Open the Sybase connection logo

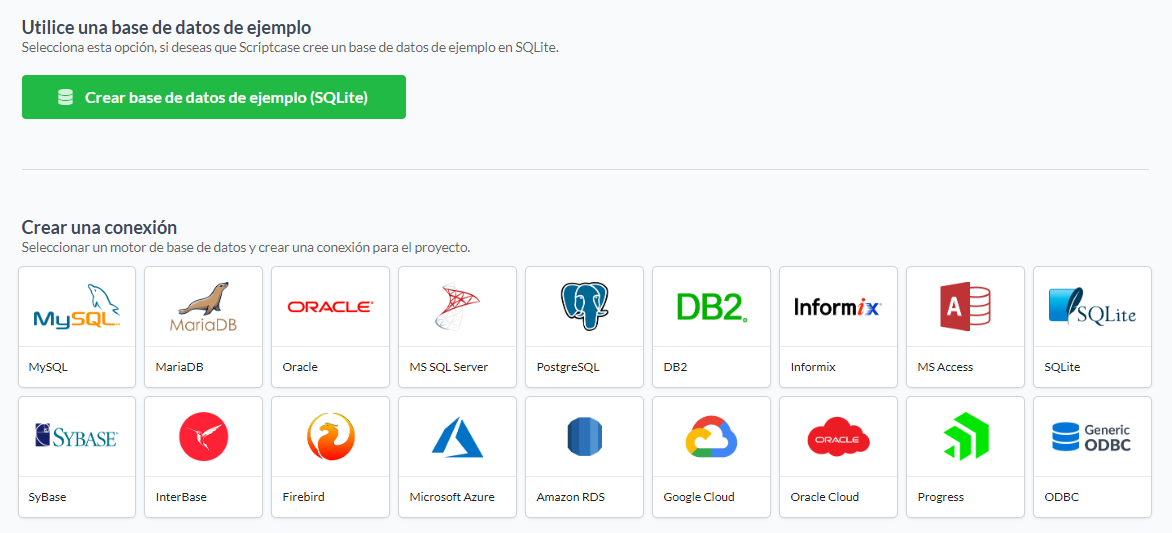(77, 437)
